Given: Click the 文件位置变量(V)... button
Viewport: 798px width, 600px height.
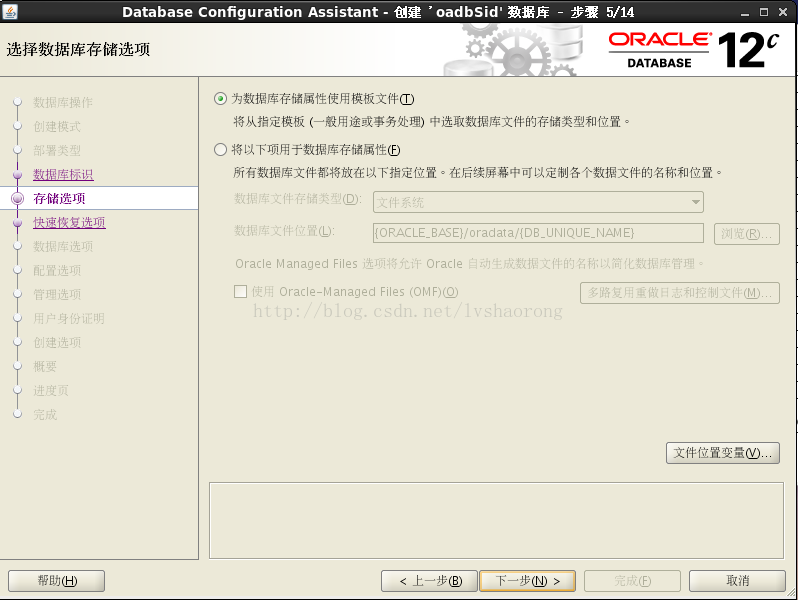Looking at the screenshot, I should tap(723, 452).
